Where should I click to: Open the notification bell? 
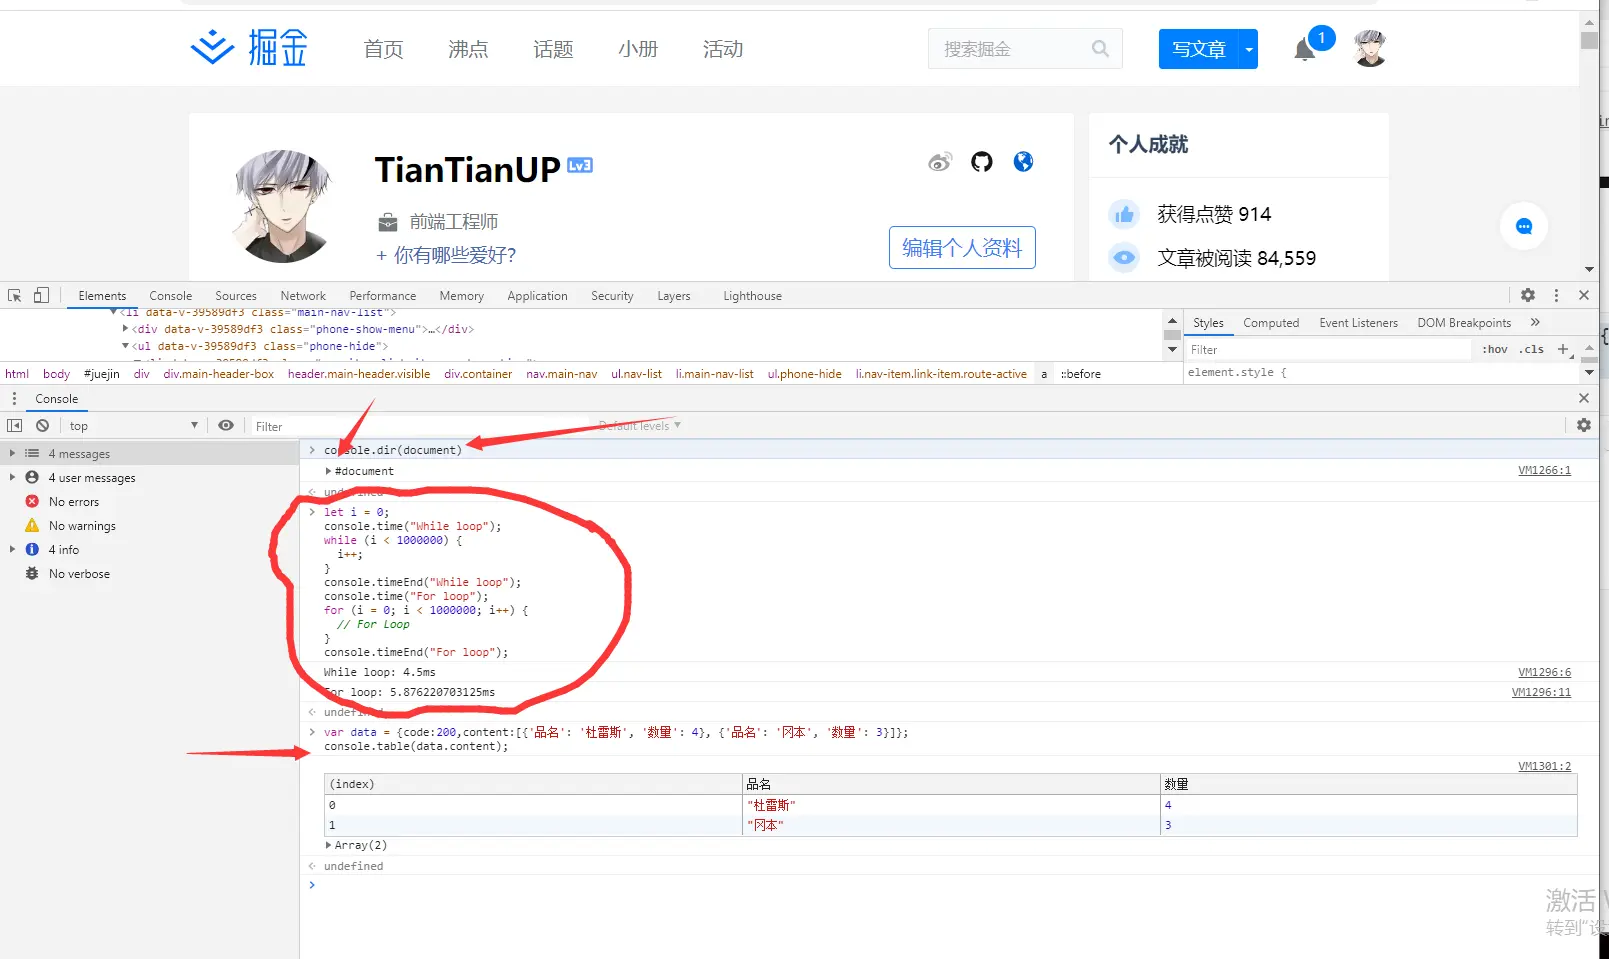[x=1305, y=49]
